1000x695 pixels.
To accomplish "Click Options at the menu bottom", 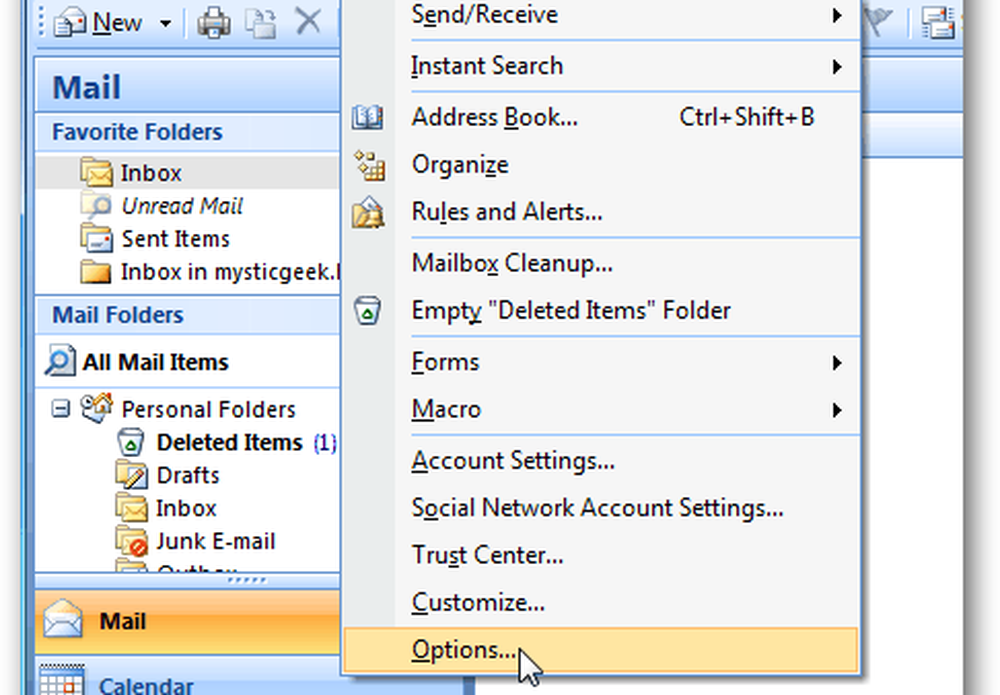I will pyautogui.click(x=601, y=650).
